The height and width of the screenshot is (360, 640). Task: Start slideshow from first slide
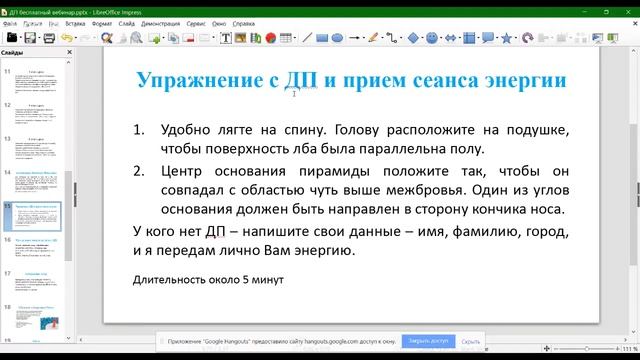coord(598,38)
